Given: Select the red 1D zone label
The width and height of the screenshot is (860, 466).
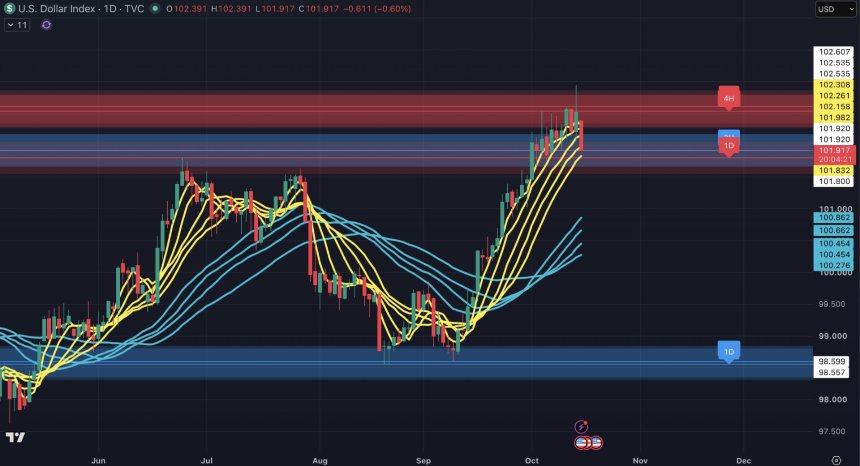Looking at the screenshot, I should tap(728, 146).
